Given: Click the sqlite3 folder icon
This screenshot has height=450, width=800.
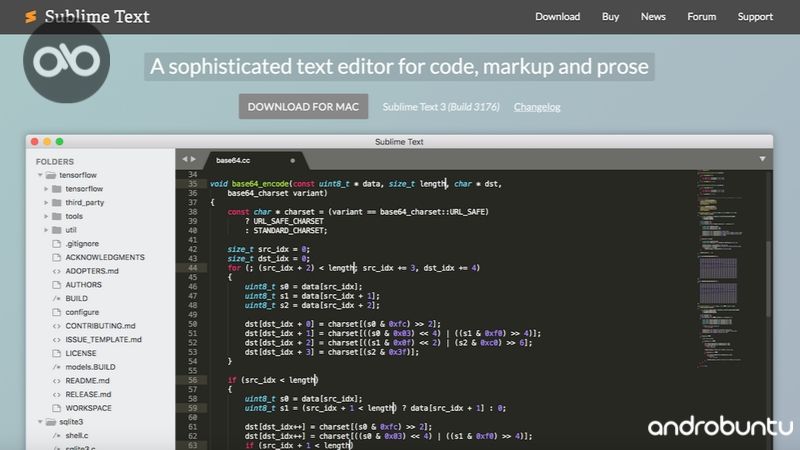Looking at the screenshot, I should [x=51, y=422].
